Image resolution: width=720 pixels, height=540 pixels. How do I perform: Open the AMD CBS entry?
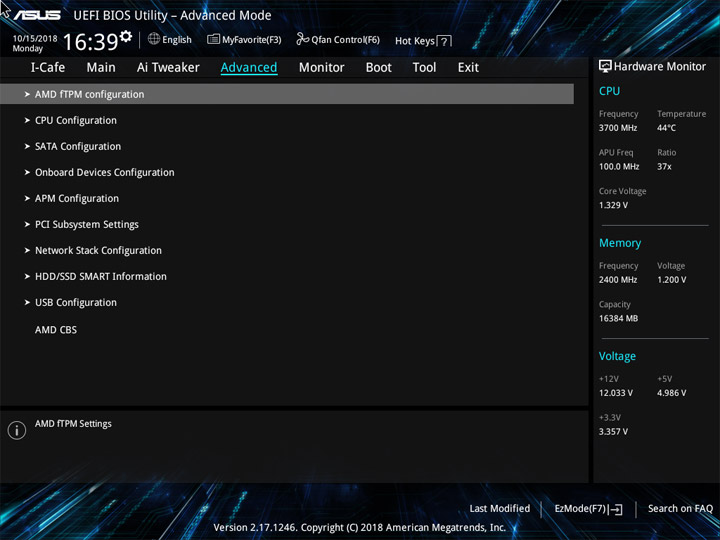tap(56, 330)
